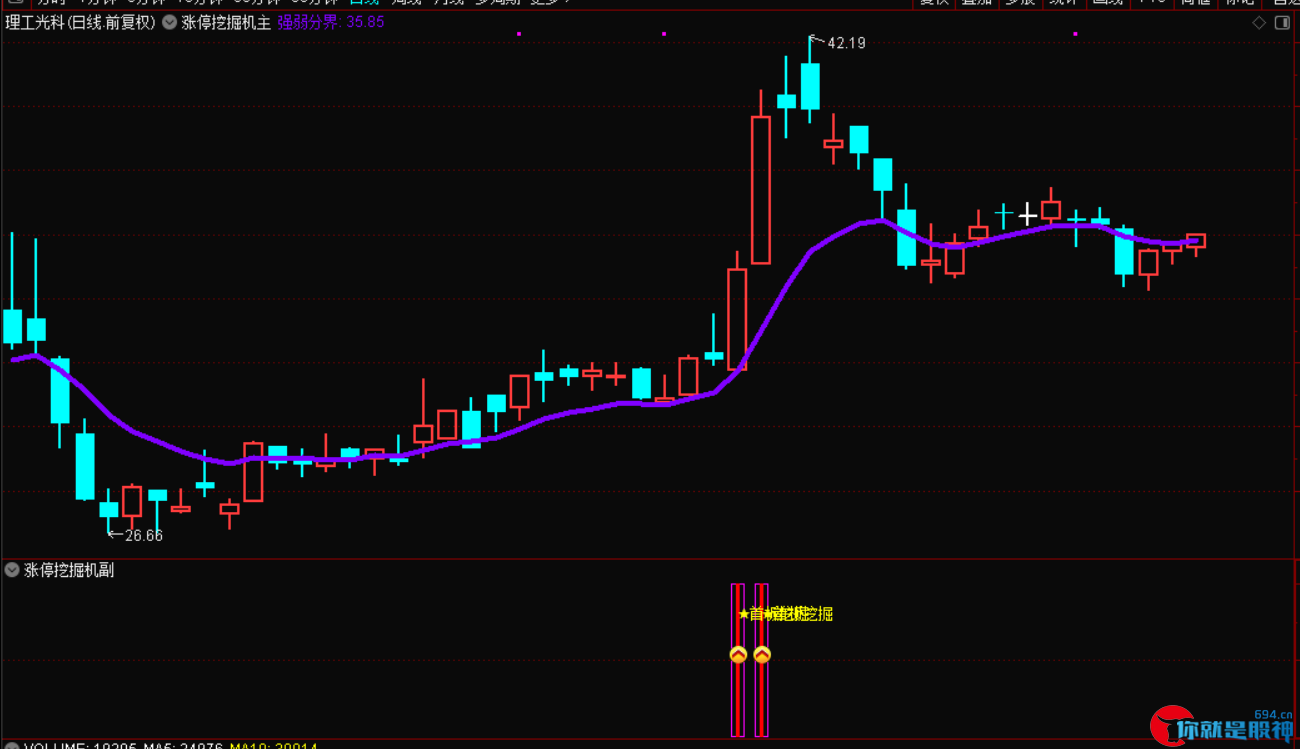Toggle the side panel layout icon

pos(1282,22)
